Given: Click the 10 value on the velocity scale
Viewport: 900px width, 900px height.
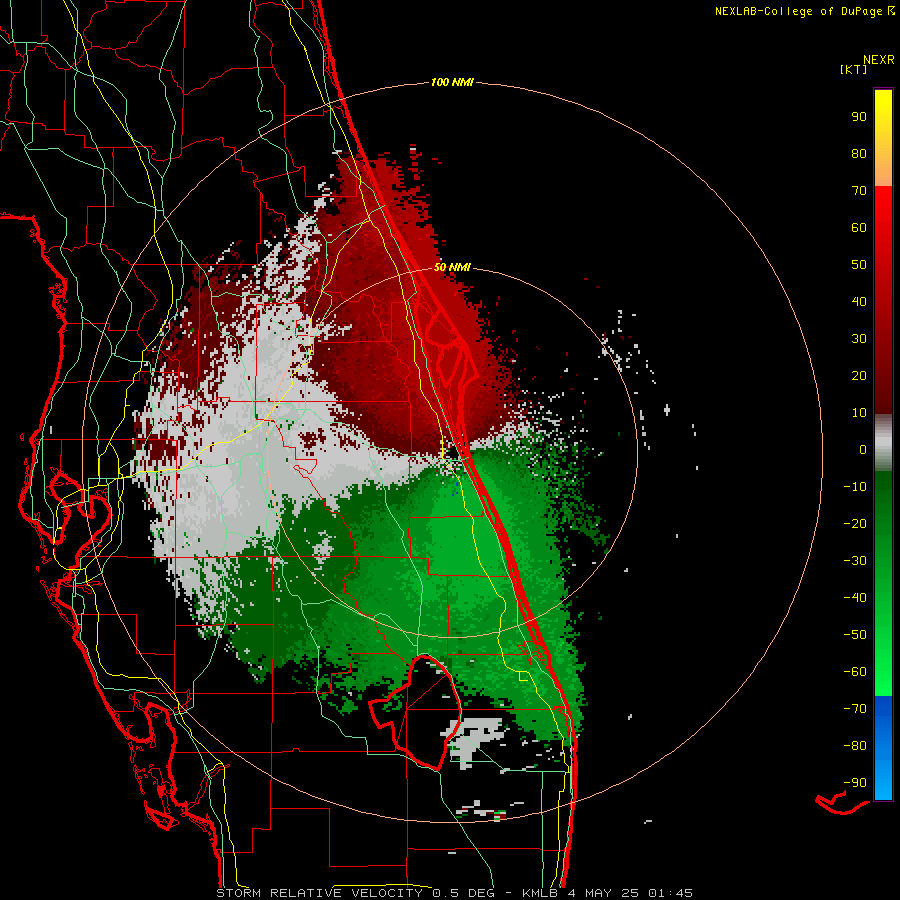Looking at the screenshot, I should (859, 413).
